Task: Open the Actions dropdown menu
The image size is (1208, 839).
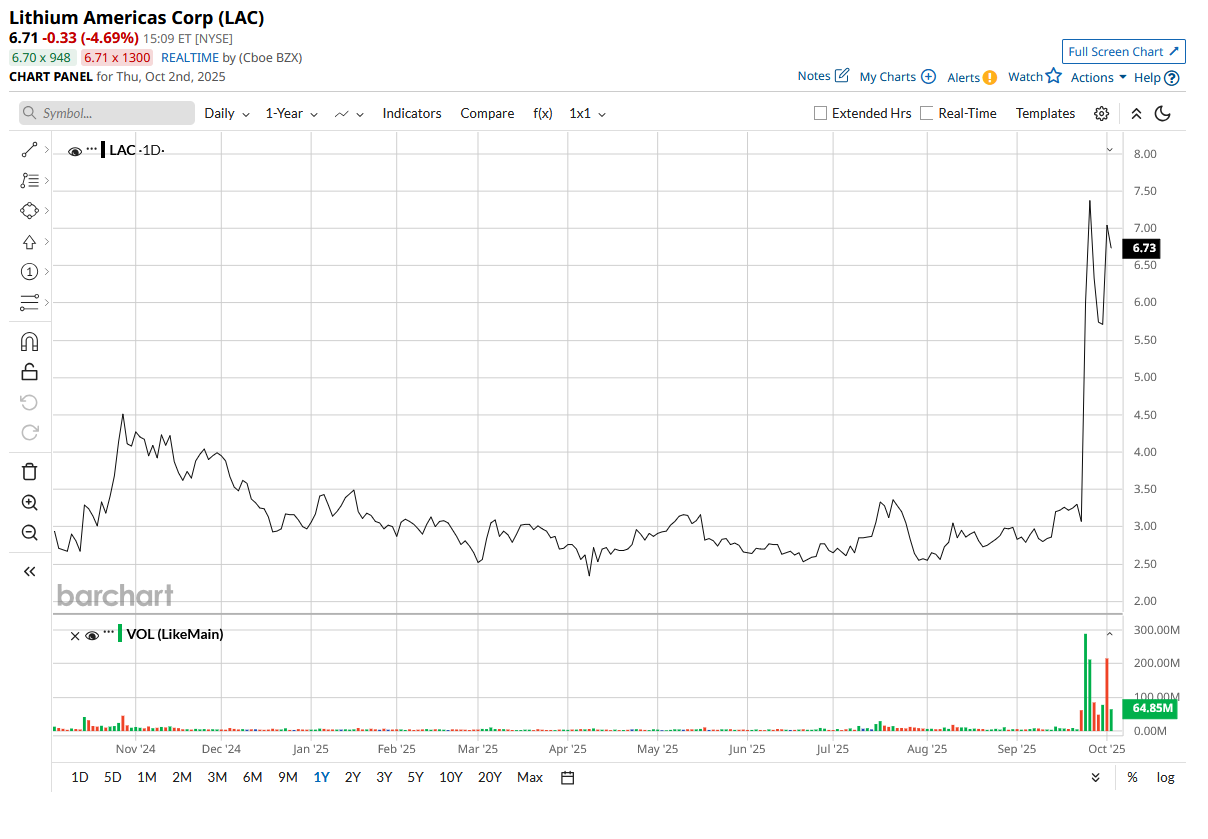Action: click(x=1098, y=77)
